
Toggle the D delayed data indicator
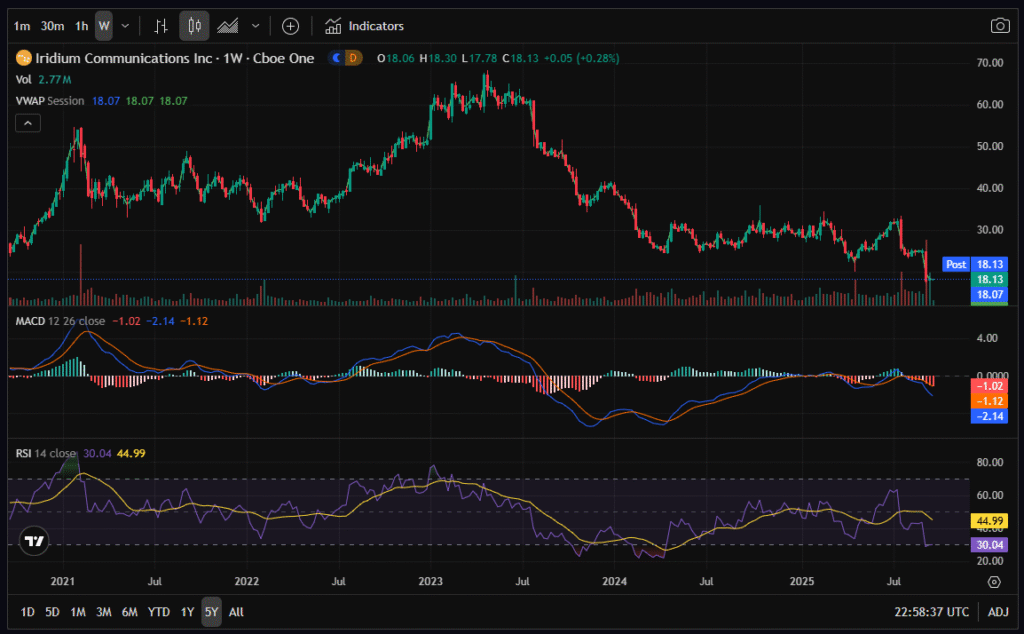pos(352,58)
